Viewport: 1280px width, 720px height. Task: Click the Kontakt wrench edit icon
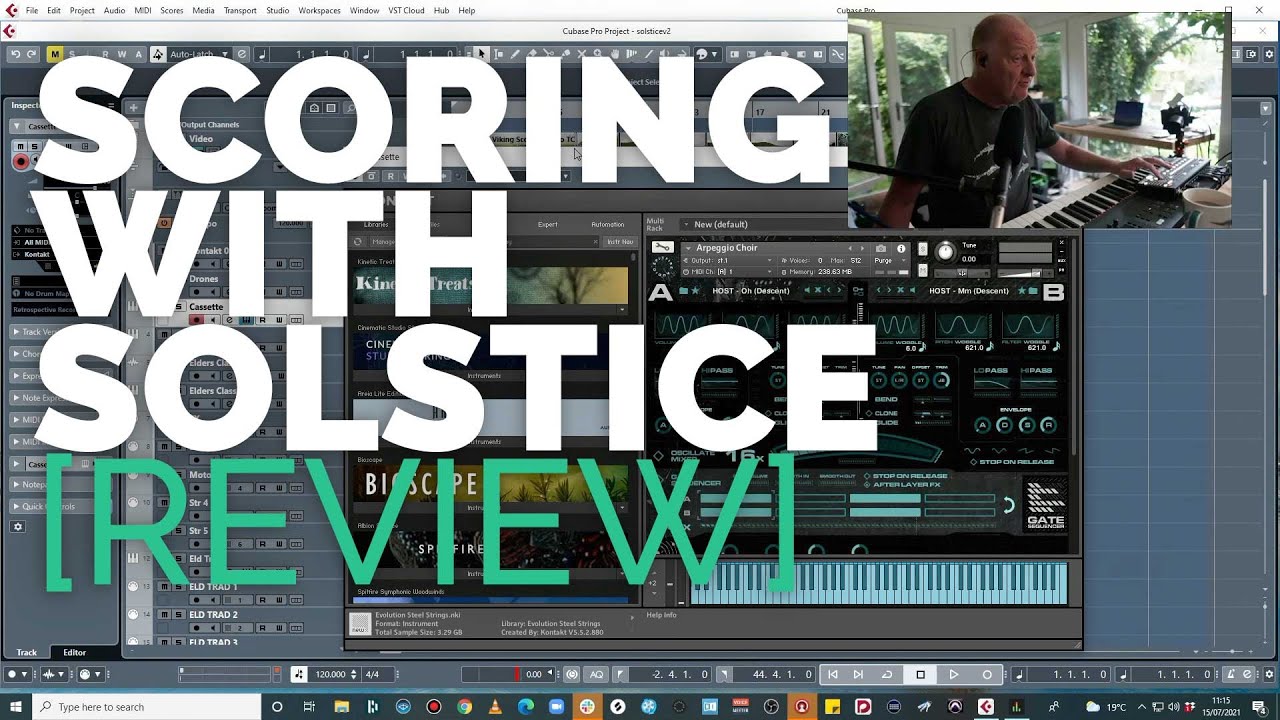662,247
